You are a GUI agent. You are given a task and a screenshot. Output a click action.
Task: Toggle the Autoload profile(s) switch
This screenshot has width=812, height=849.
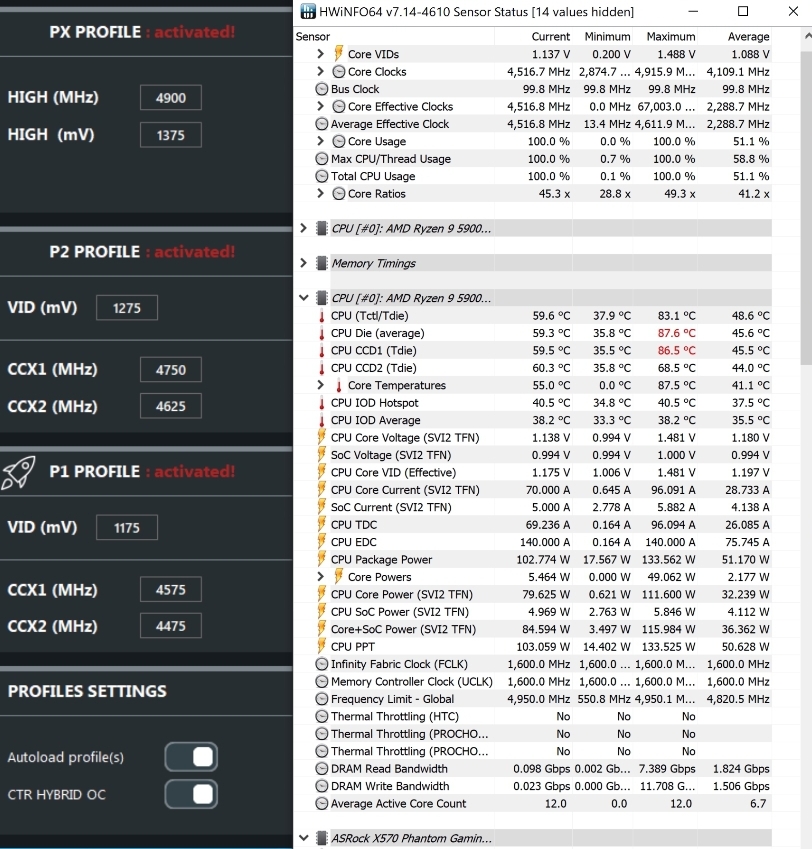[x=191, y=757]
